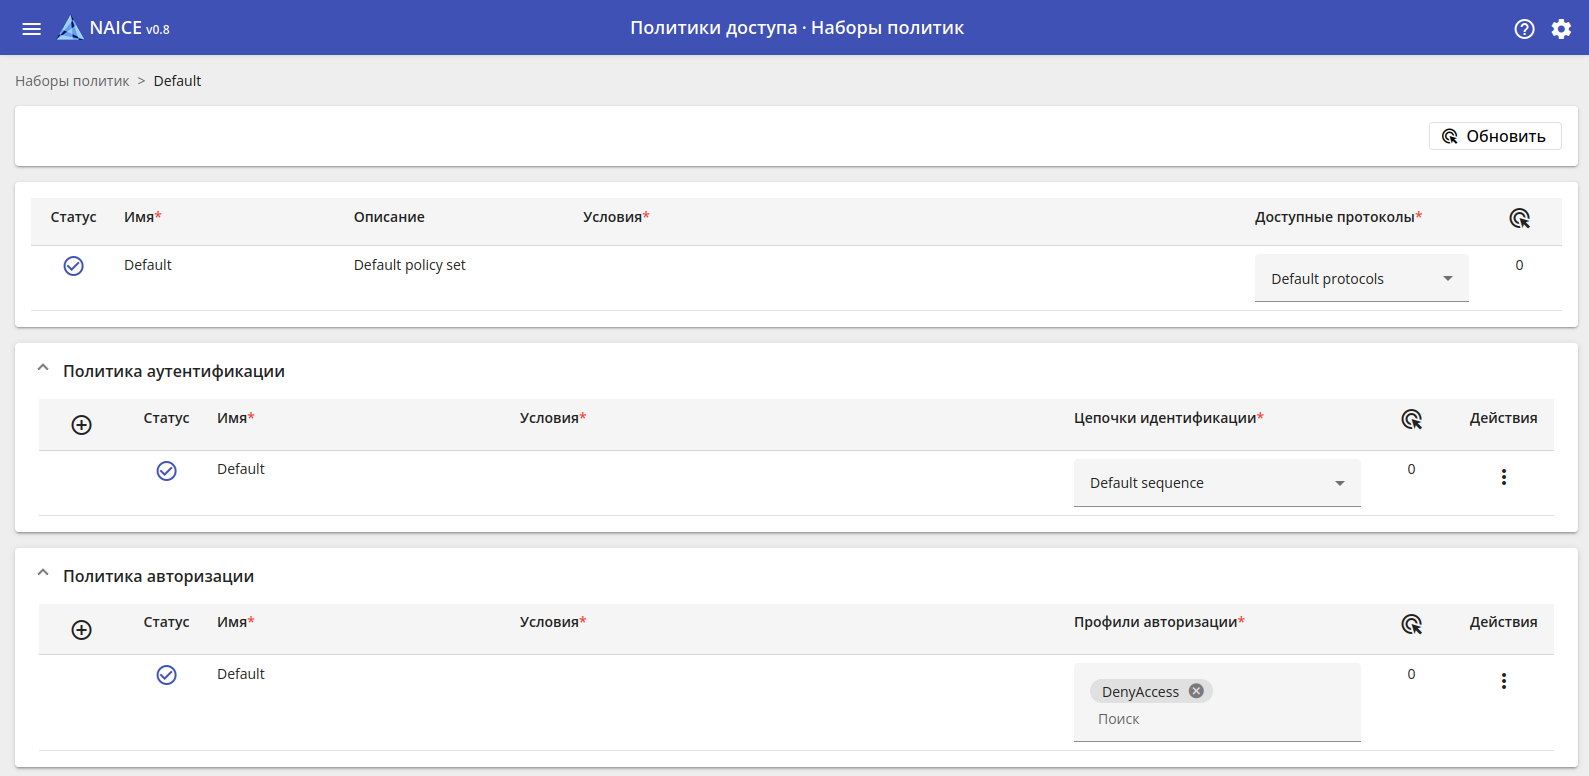This screenshot has width=1589, height=776.
Task: Open the help question mark icon
Action: (x=1524, y=29)
